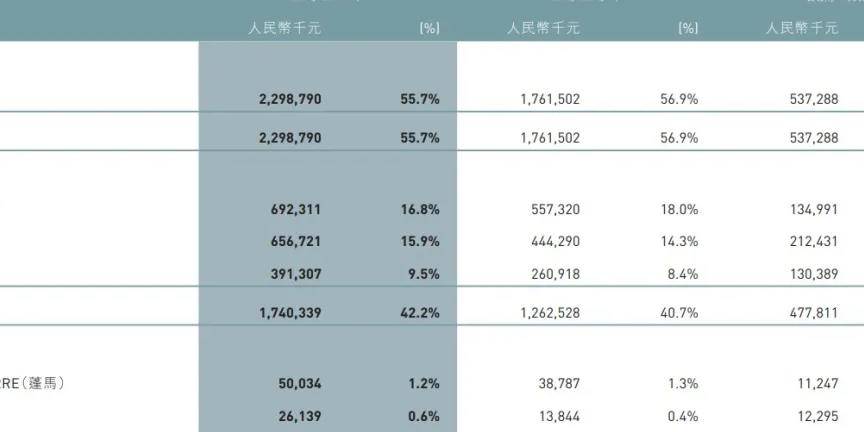
Task: Click the 16.8% percentage cell
Action: (420, 209)
